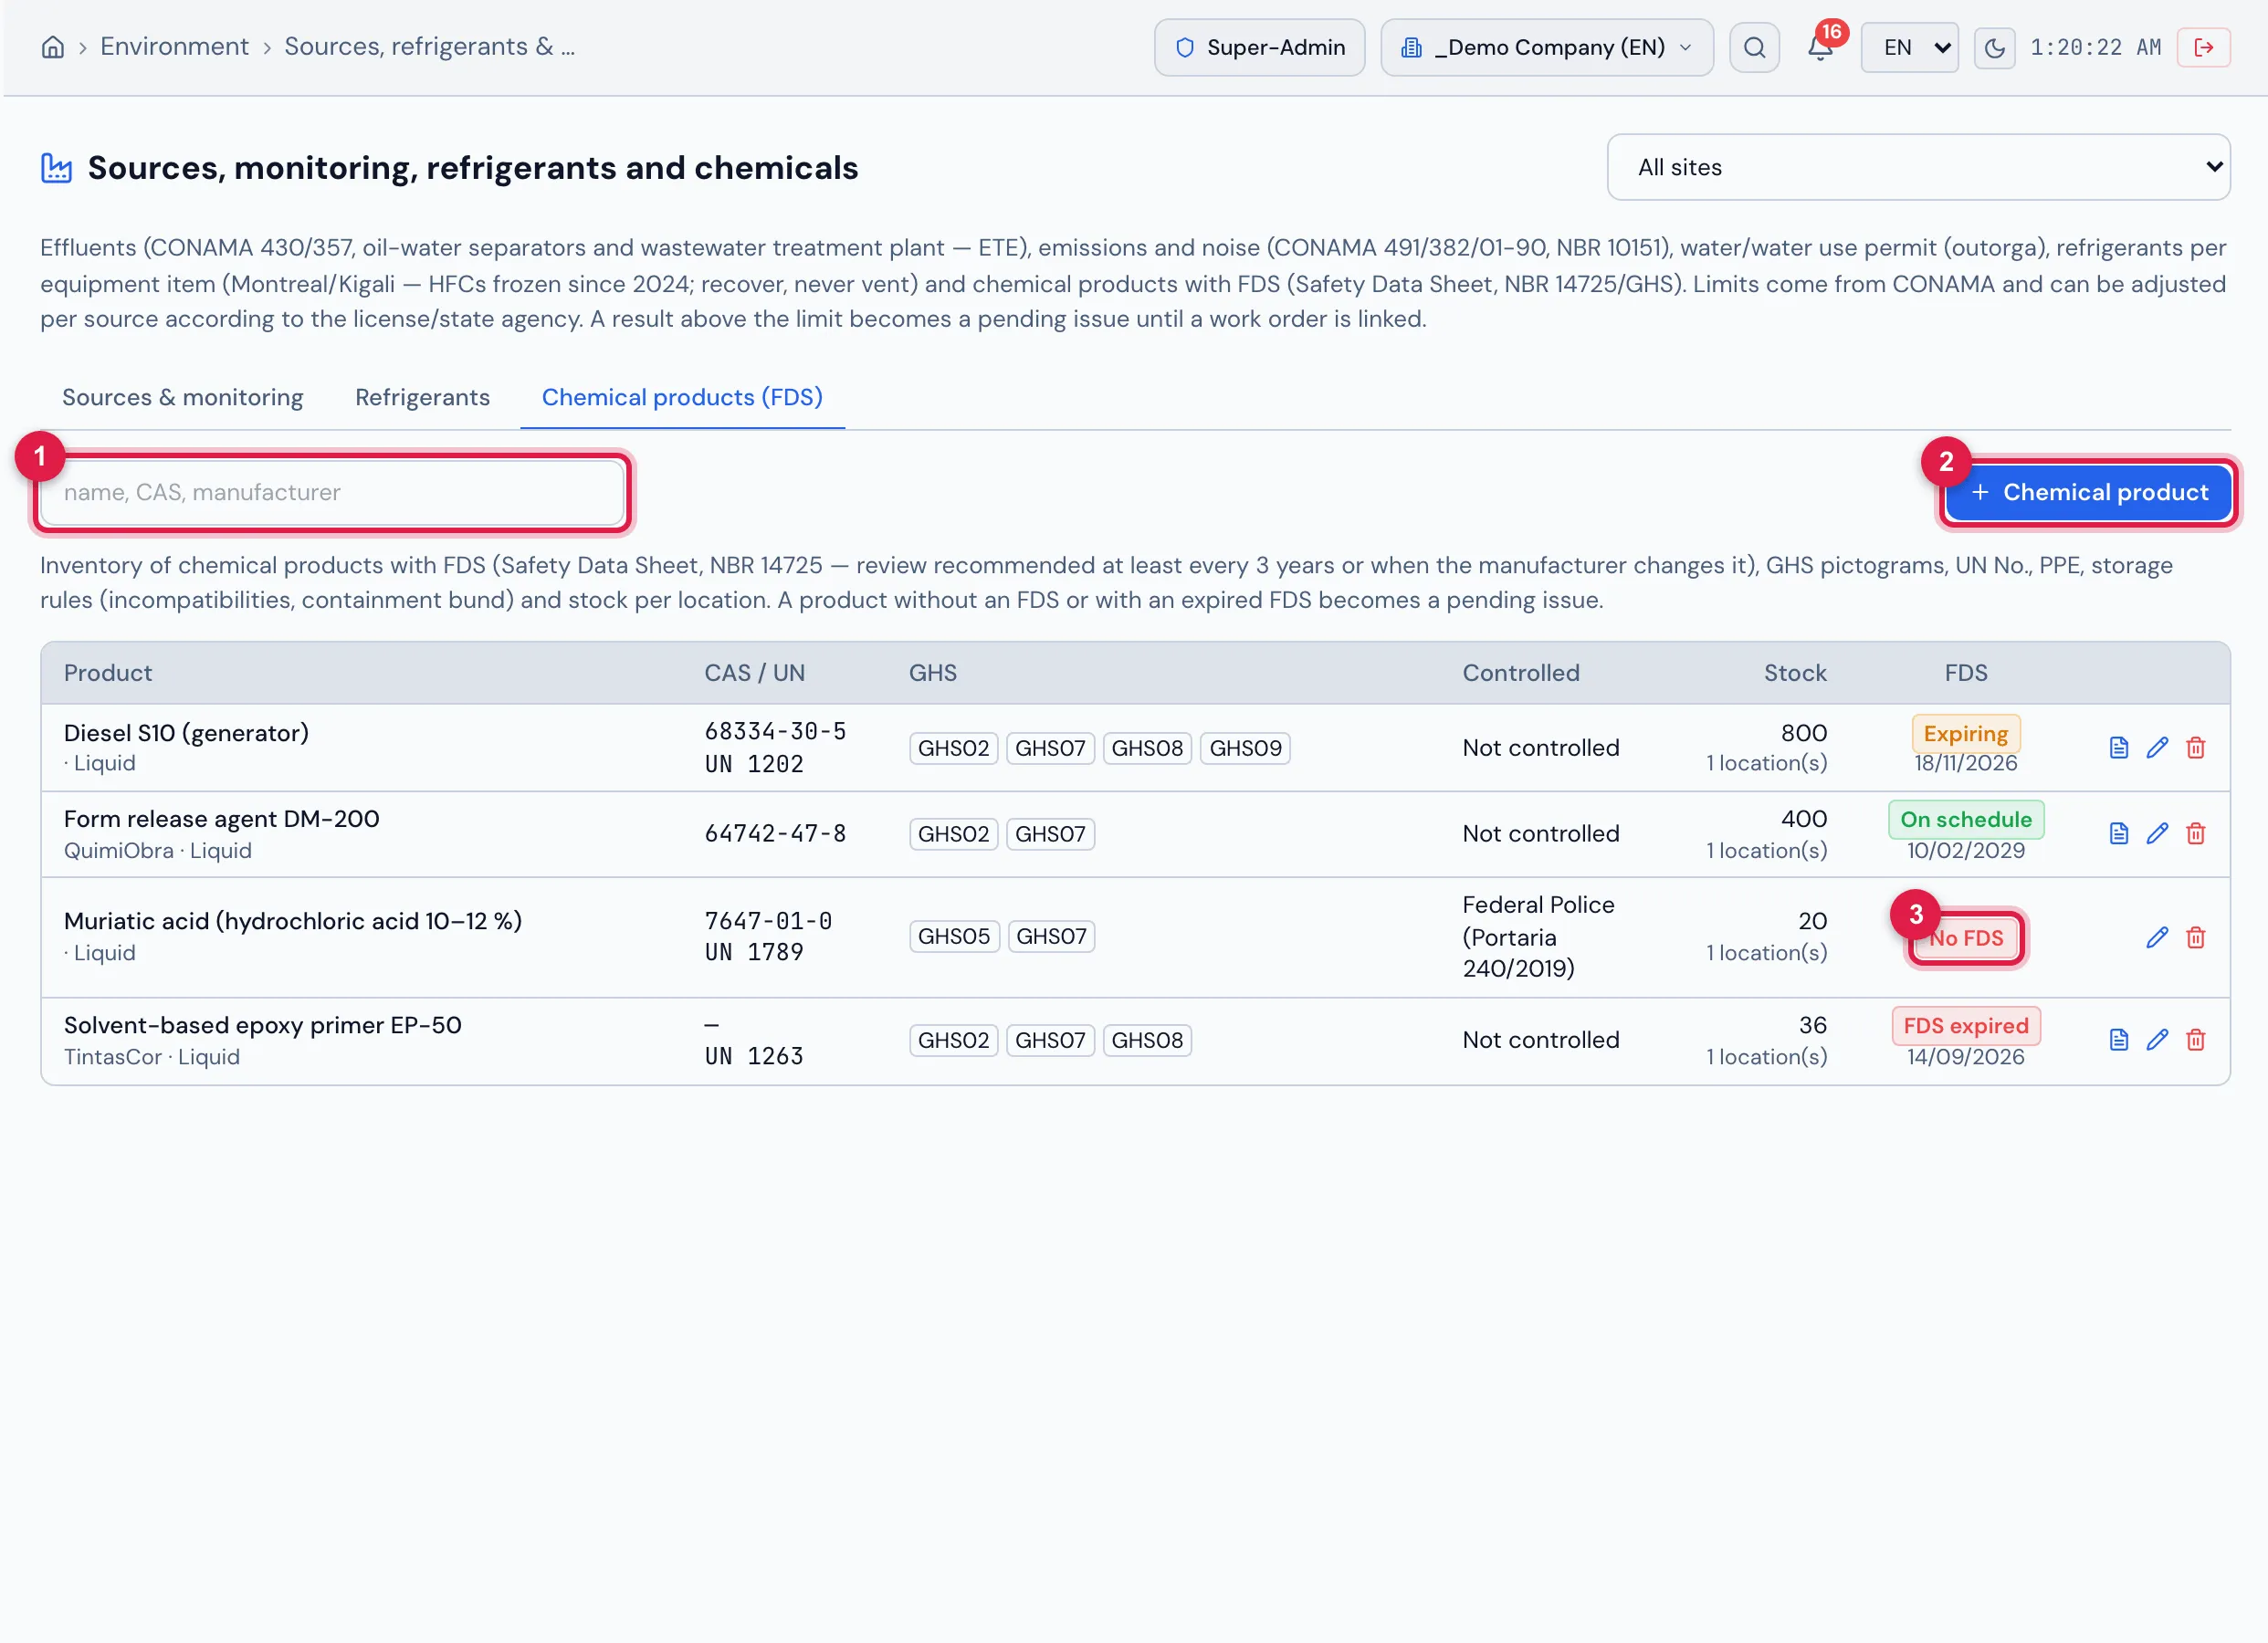Select Chemical products (FDS) tab
Image resolution: width=2268 pixels, height=1643 pixels.
coord(682,397)
